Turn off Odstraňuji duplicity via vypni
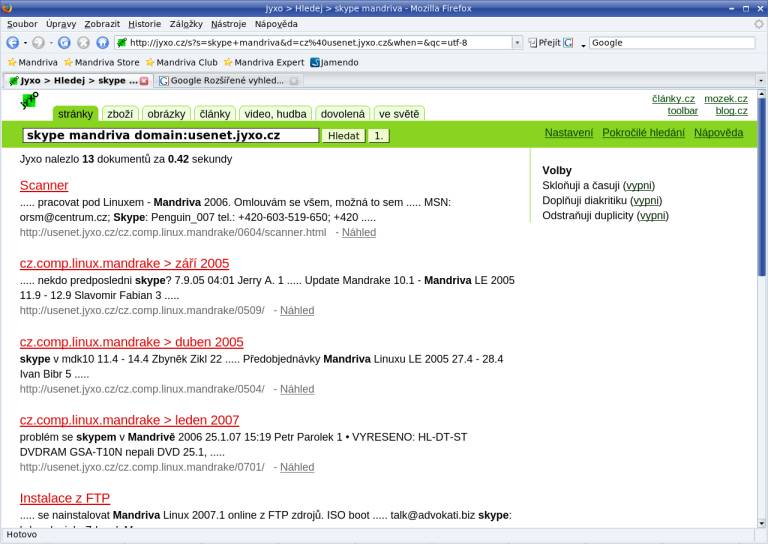768x544 pixels. point(652,215)
